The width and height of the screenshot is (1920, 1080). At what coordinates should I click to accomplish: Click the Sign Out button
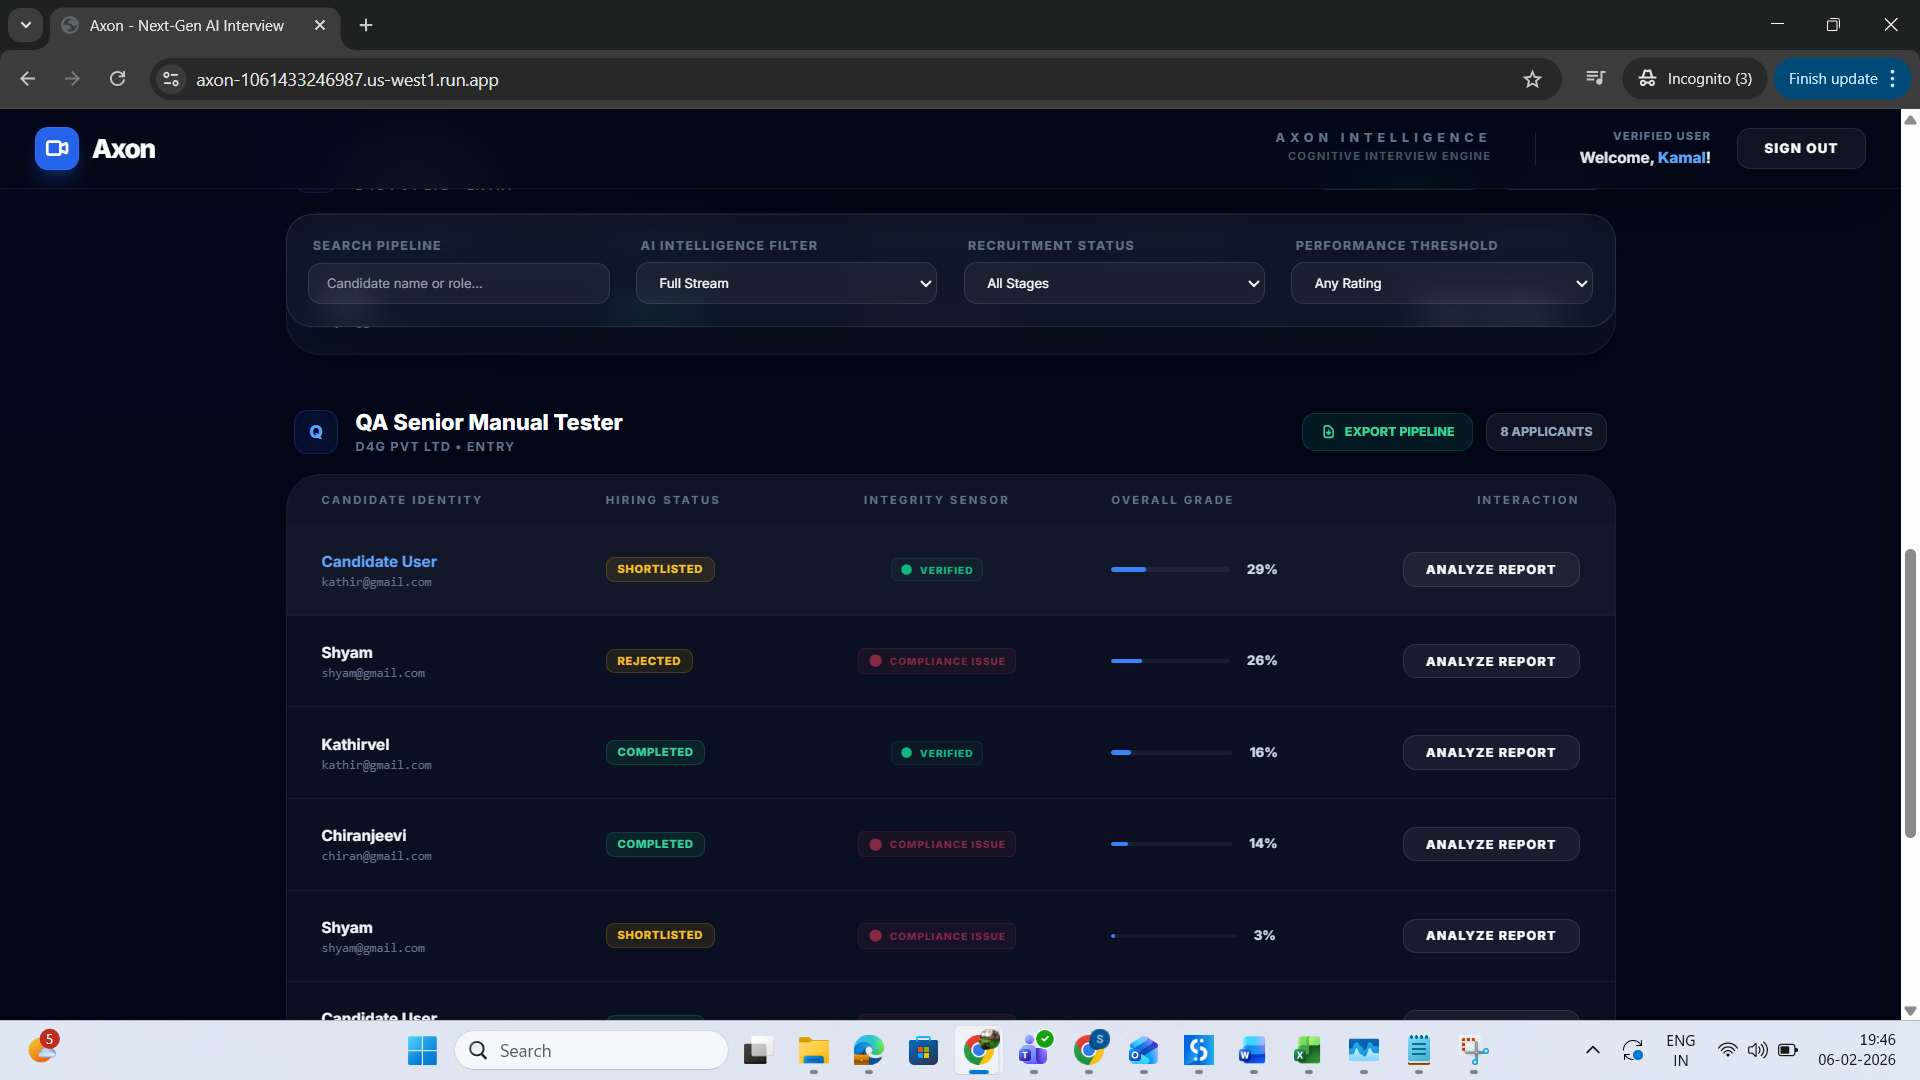point(1800,148)
